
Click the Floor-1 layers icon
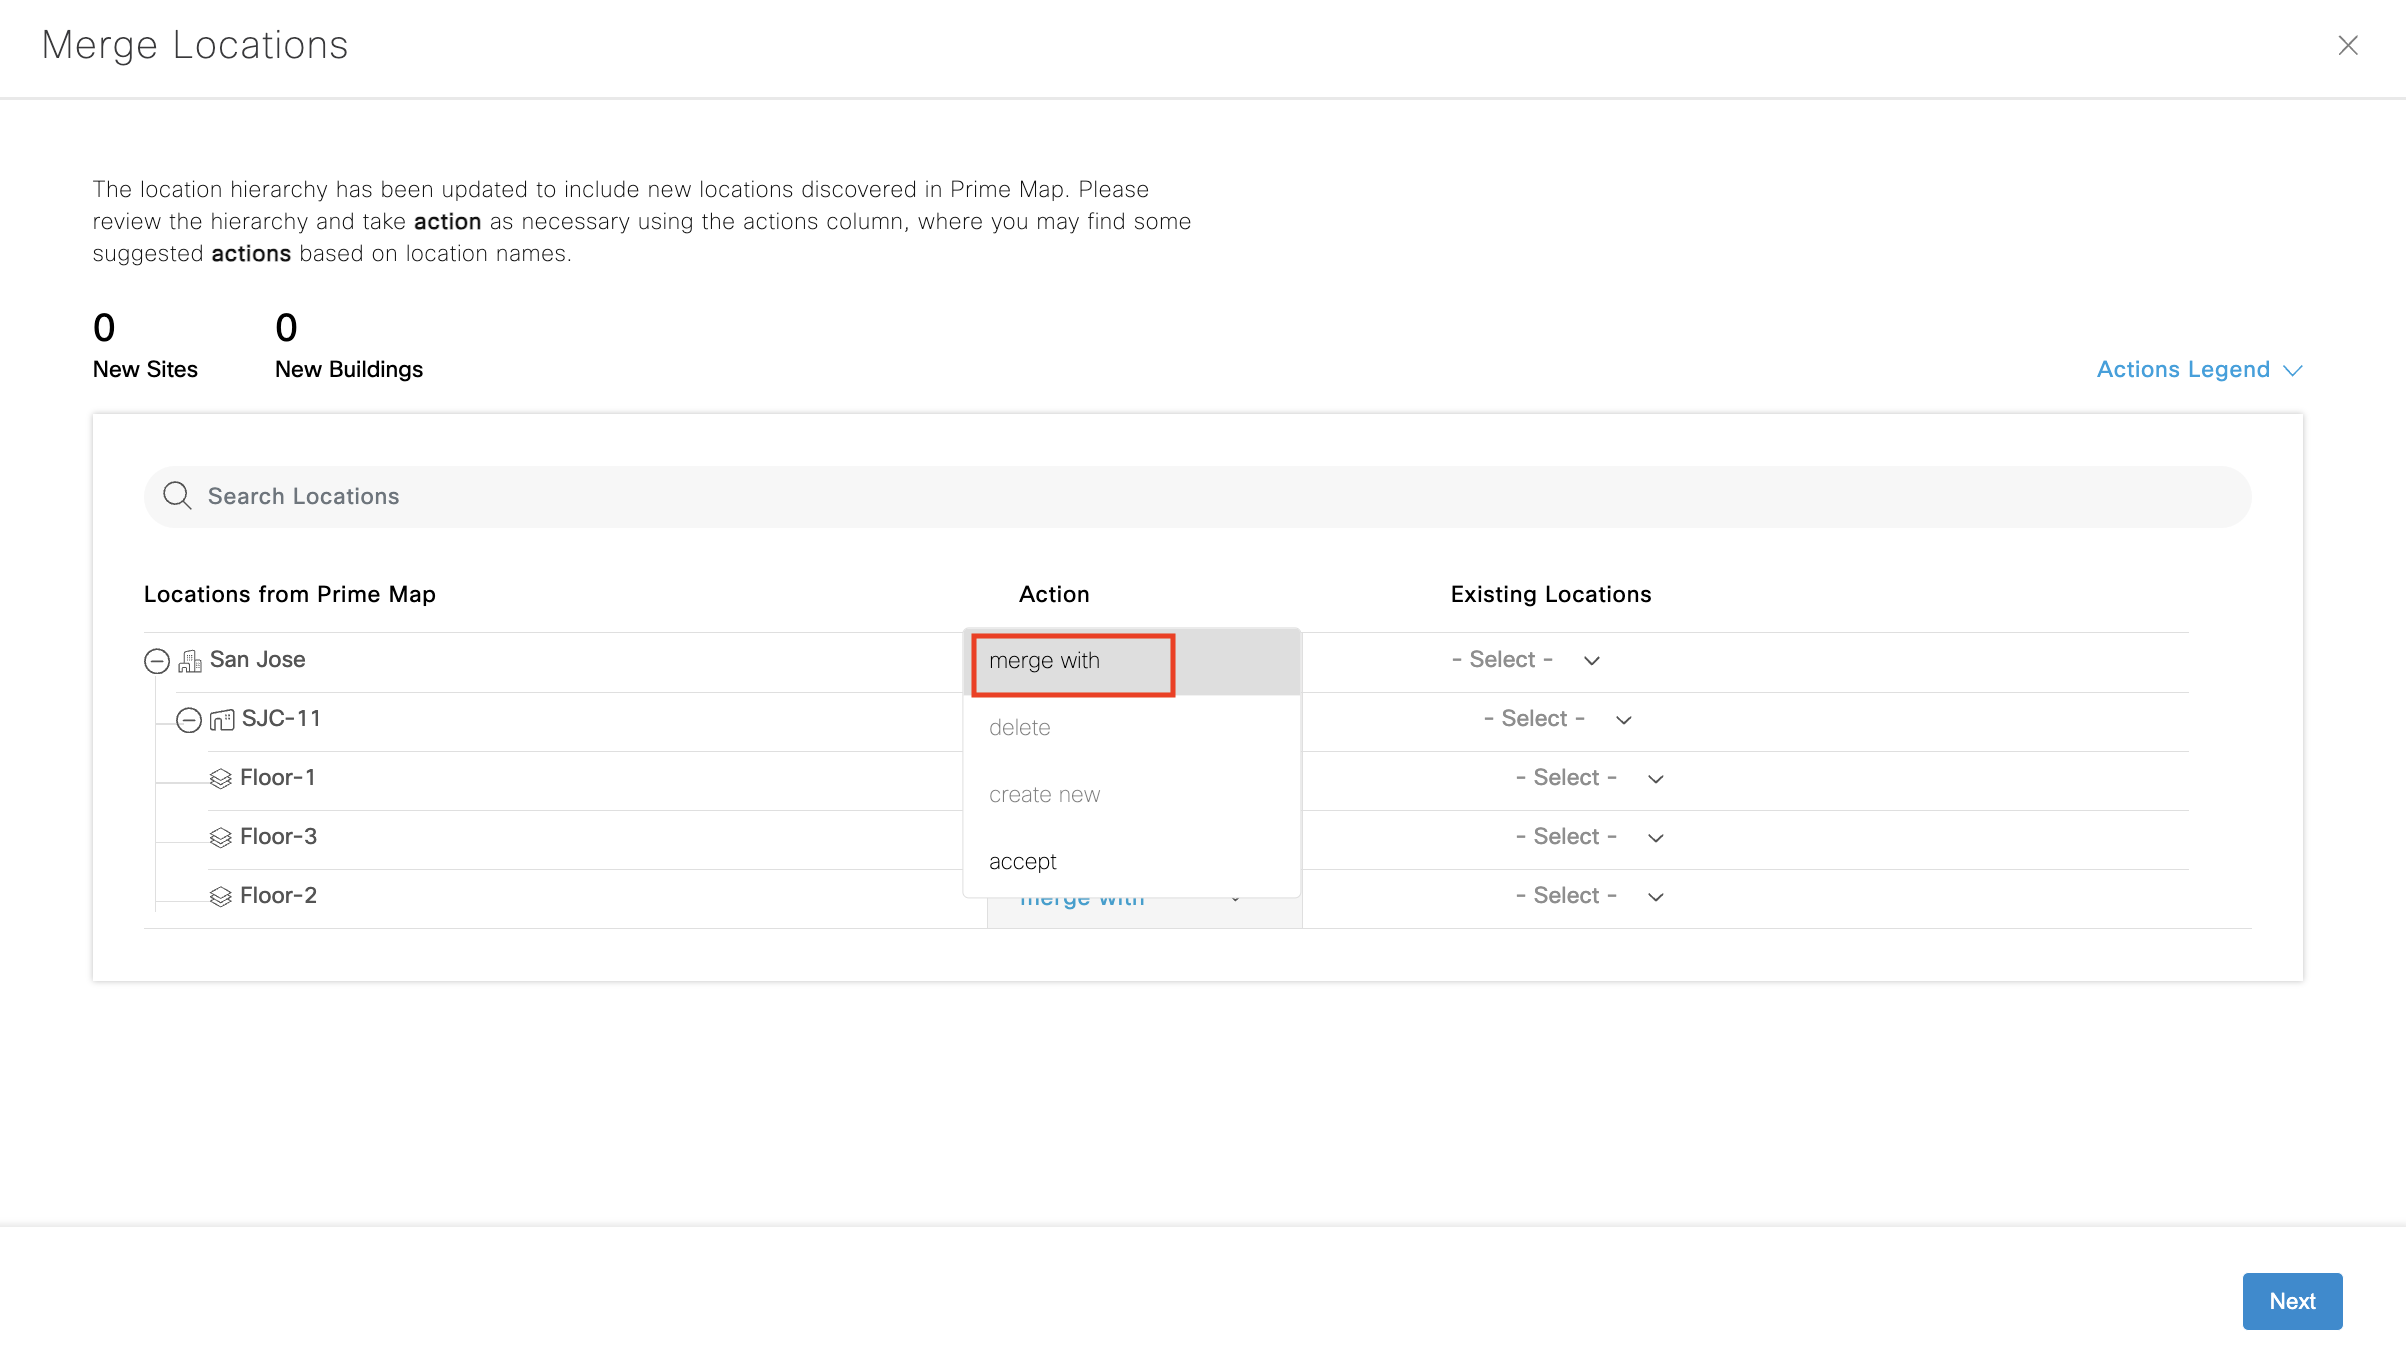pos(221,779)
